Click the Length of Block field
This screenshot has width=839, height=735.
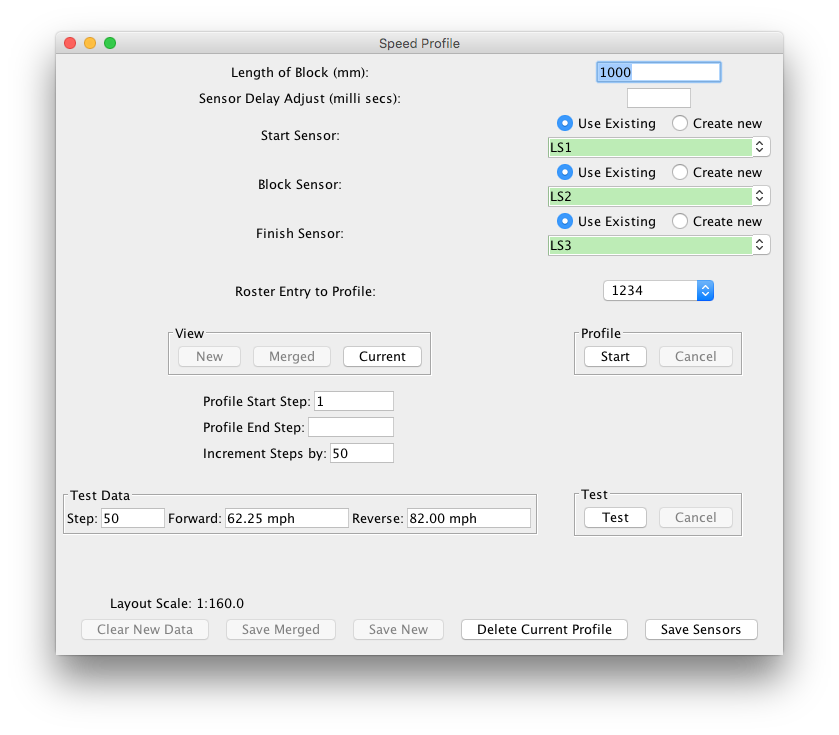658,72
